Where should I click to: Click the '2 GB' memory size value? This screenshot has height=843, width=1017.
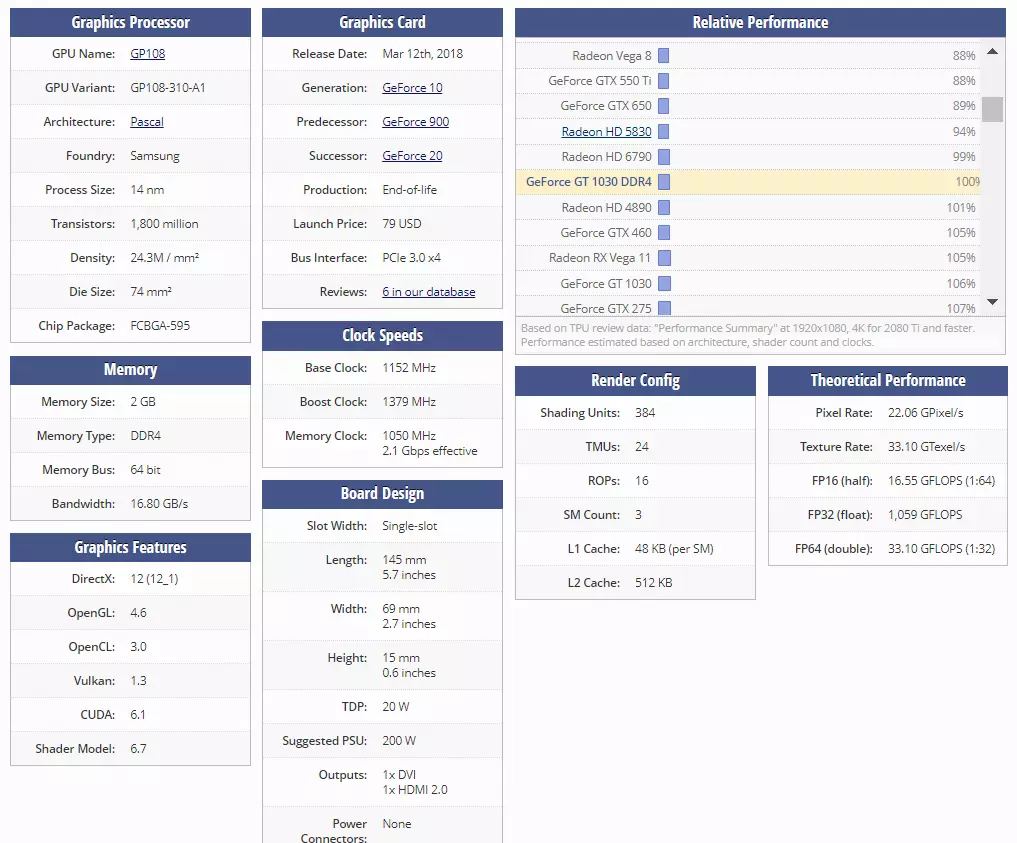click(x=143, y=402)
